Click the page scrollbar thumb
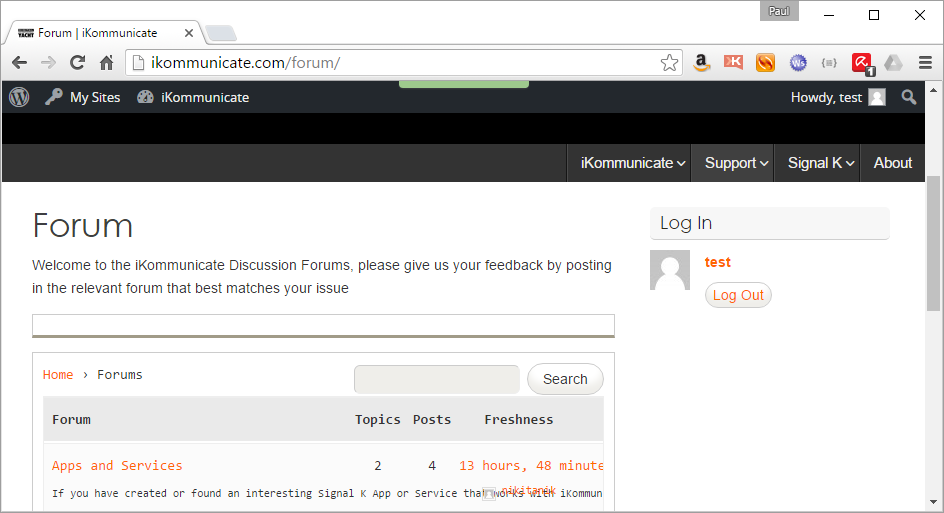 [x=933, y=243]
